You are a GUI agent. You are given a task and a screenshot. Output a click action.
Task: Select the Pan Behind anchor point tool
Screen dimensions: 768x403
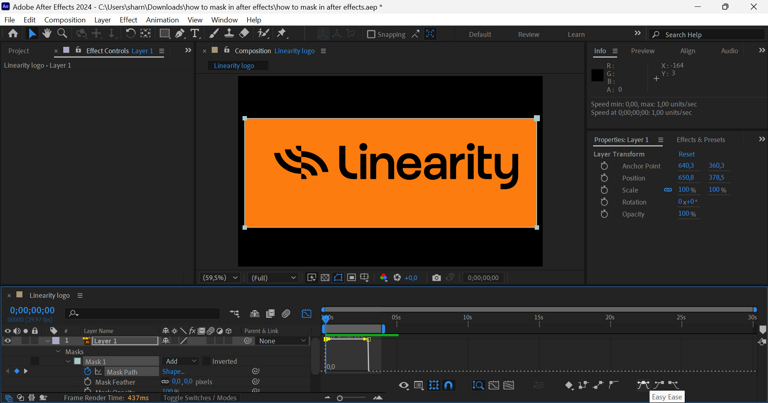145,33
